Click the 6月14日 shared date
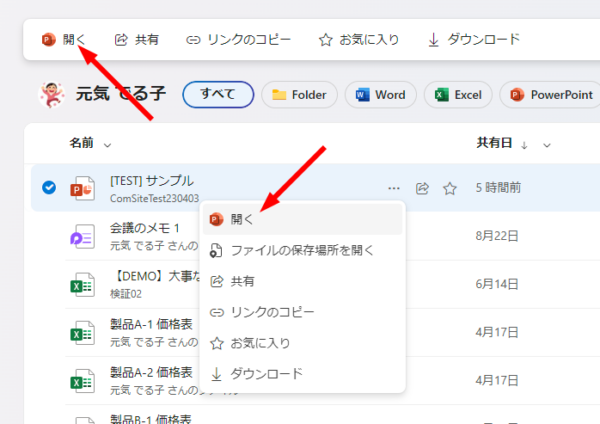 497,284
